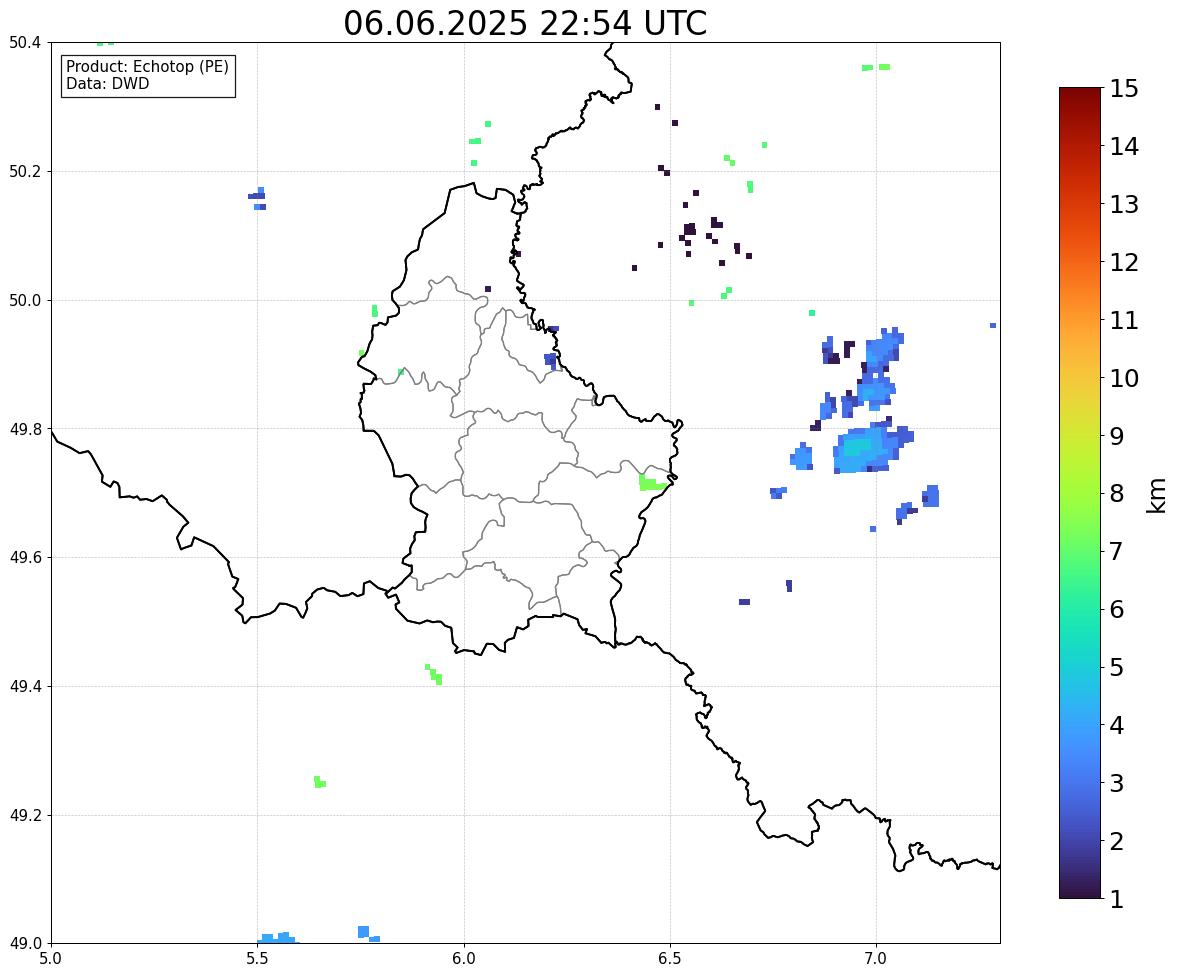The image size is (1178, 976).
Task: Click the colorbar km axis label
Action: click(x=1156, y=495)
